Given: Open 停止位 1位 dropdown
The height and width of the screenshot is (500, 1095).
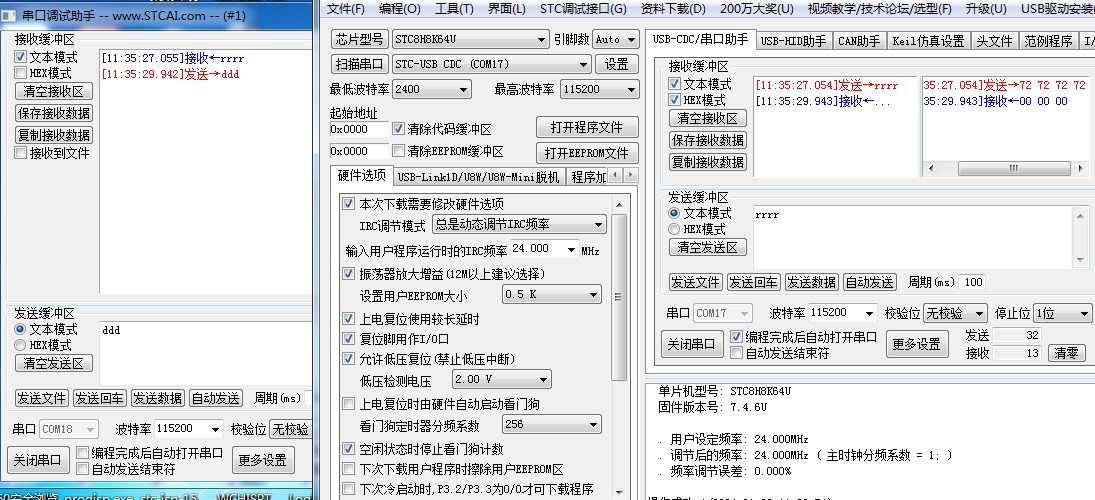Looking at the screenshot, I should click(x=1062, y=313).
